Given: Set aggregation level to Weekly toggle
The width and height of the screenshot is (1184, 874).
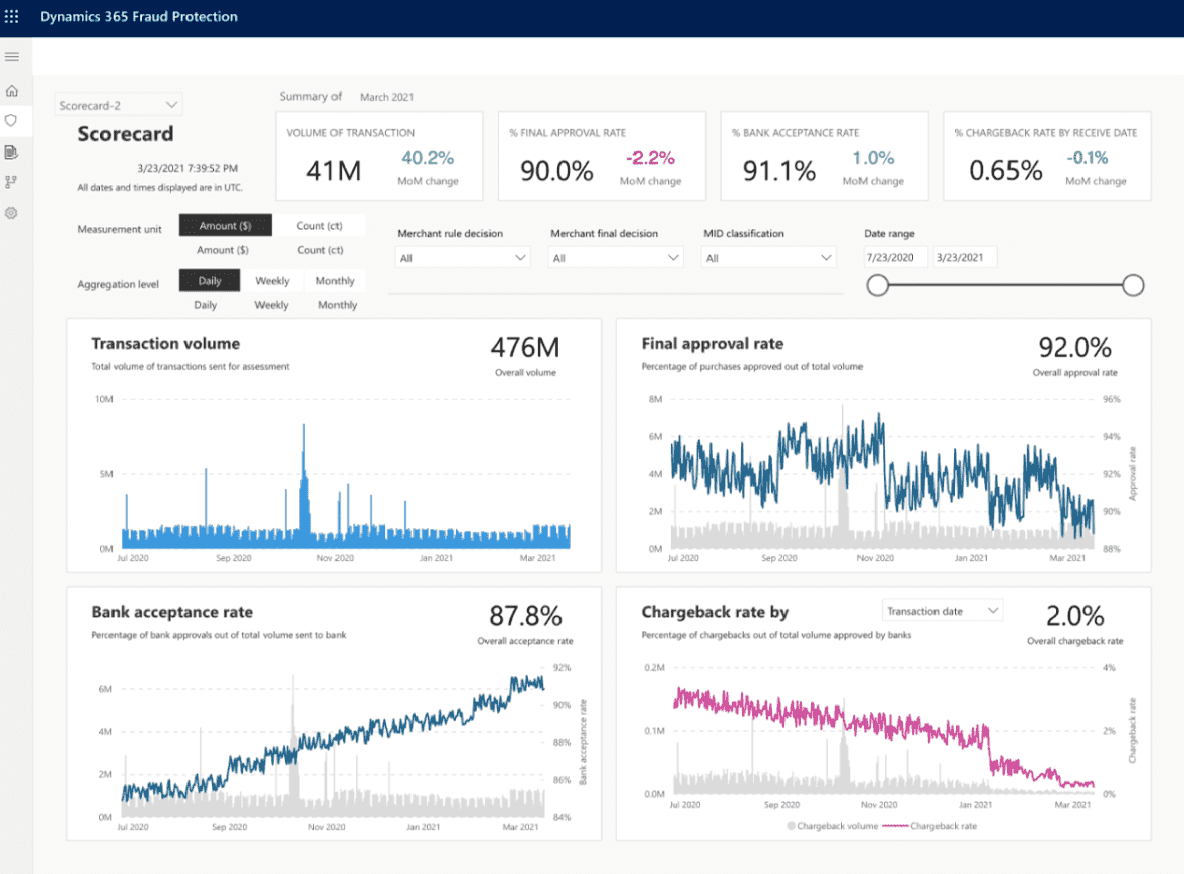Looking at the screenshot, I should (272, 280).
